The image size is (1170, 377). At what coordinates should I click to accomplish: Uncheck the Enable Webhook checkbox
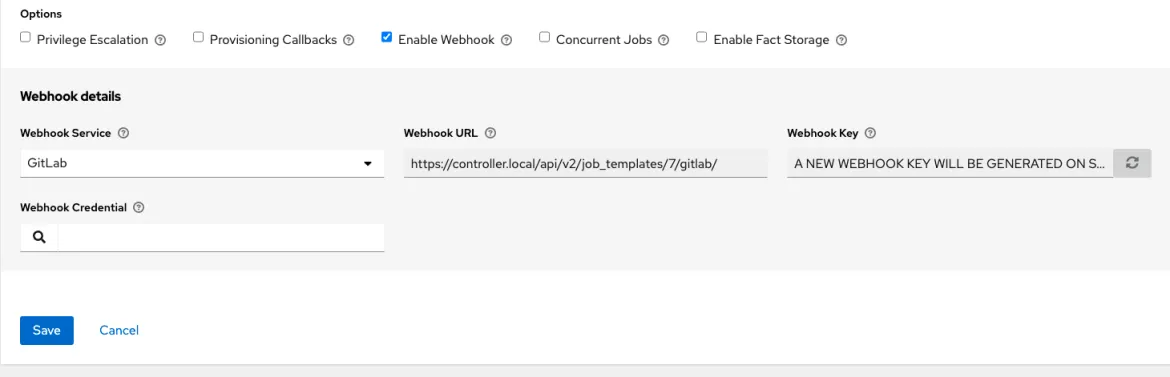(x=387, y=37)
